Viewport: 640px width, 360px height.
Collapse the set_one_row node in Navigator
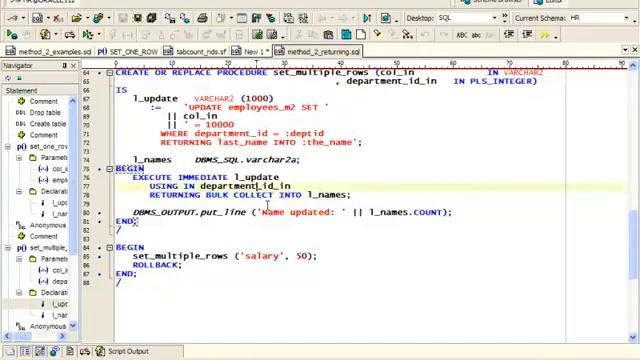click(8, 147)
